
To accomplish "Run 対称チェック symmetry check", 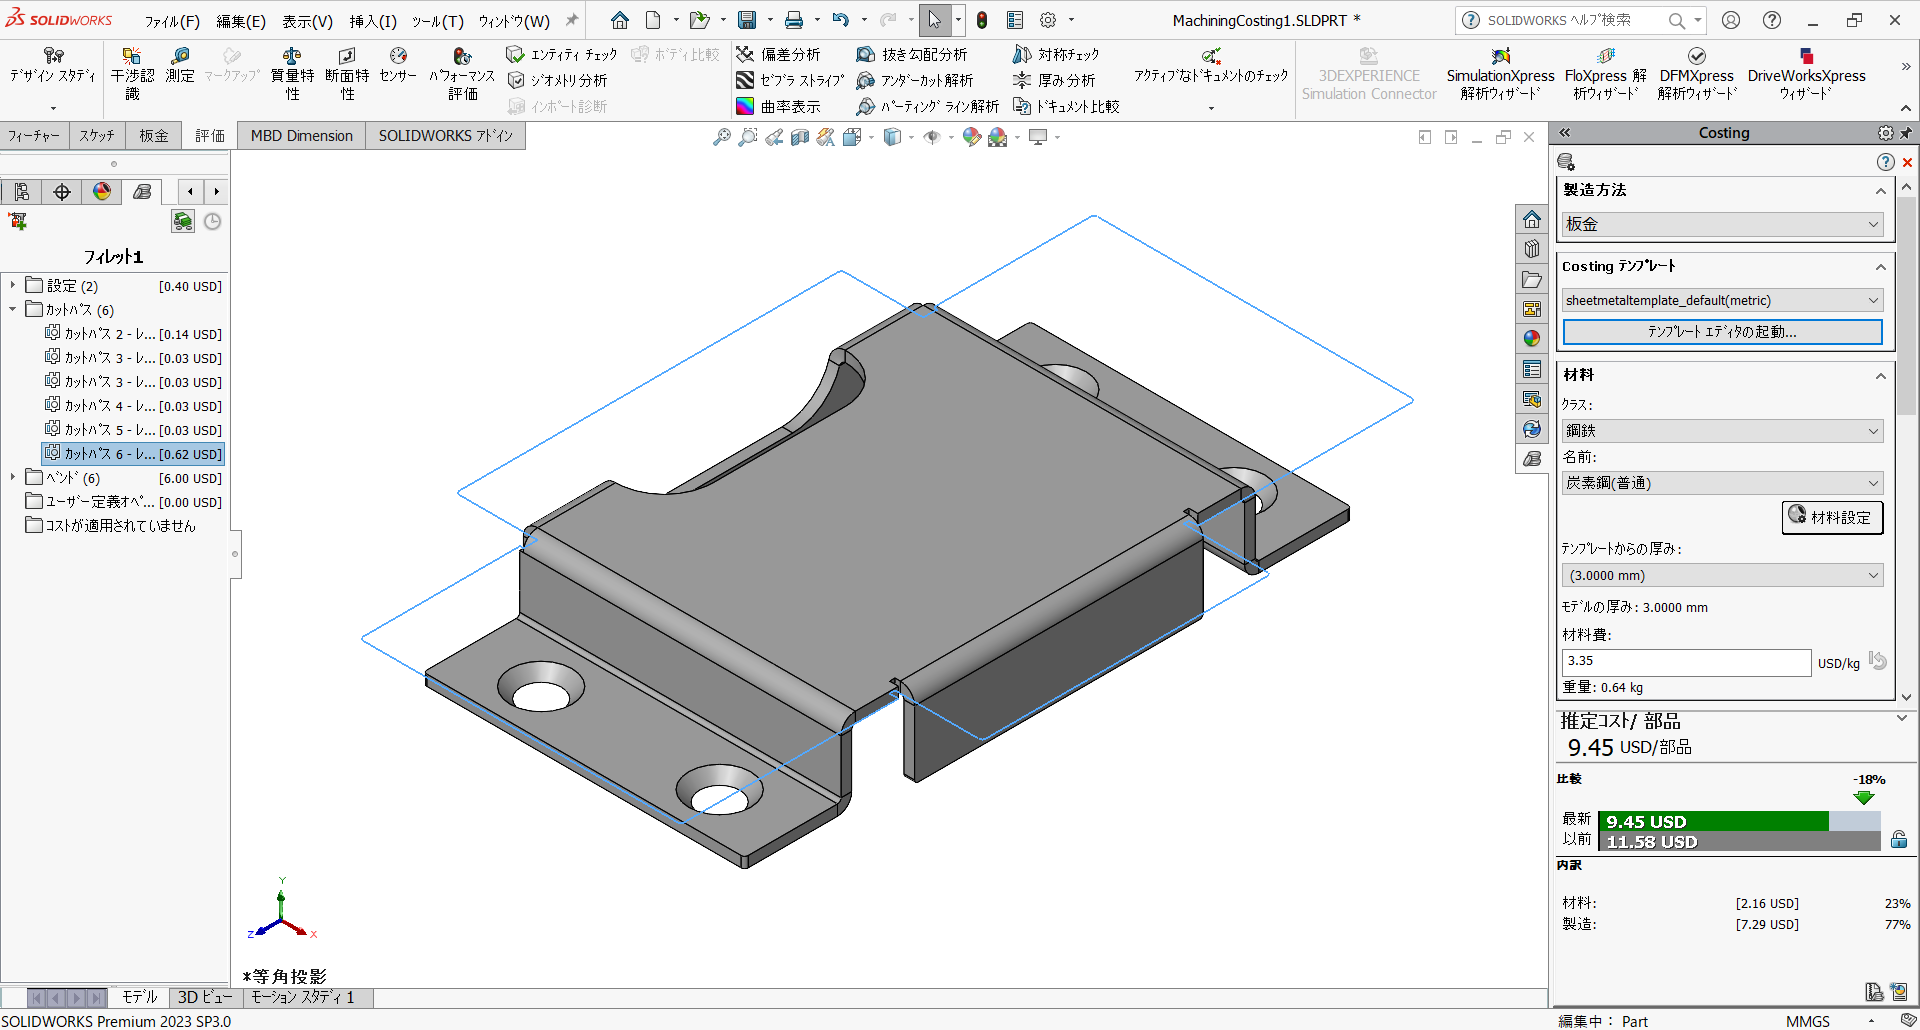I will pos(1056,54).
